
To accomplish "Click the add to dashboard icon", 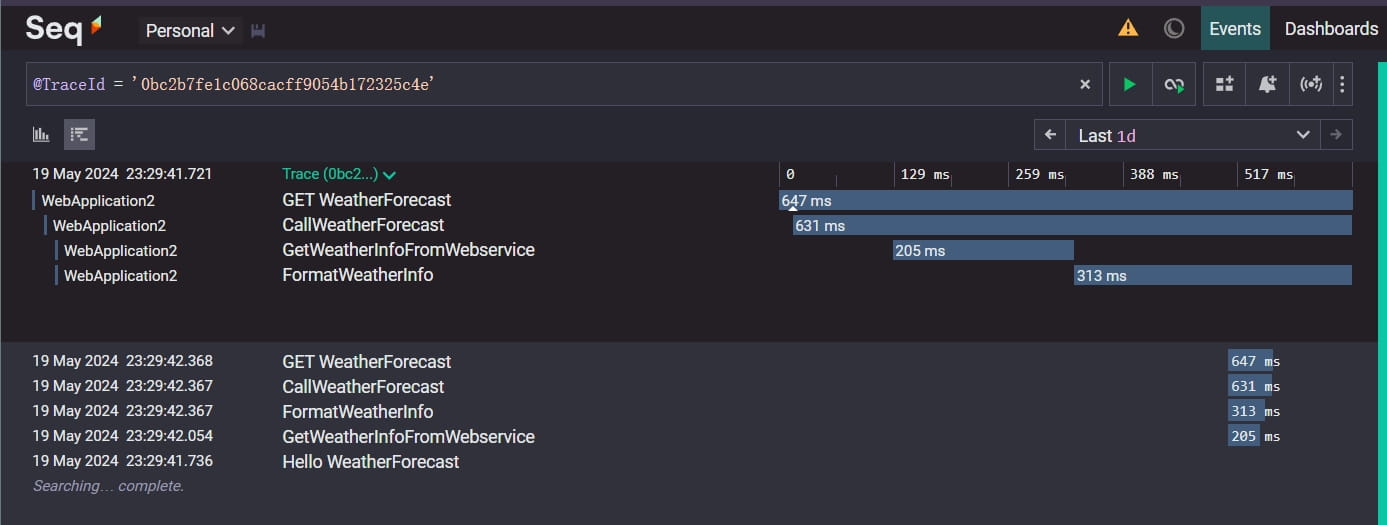I will (x=1224, y=85).
